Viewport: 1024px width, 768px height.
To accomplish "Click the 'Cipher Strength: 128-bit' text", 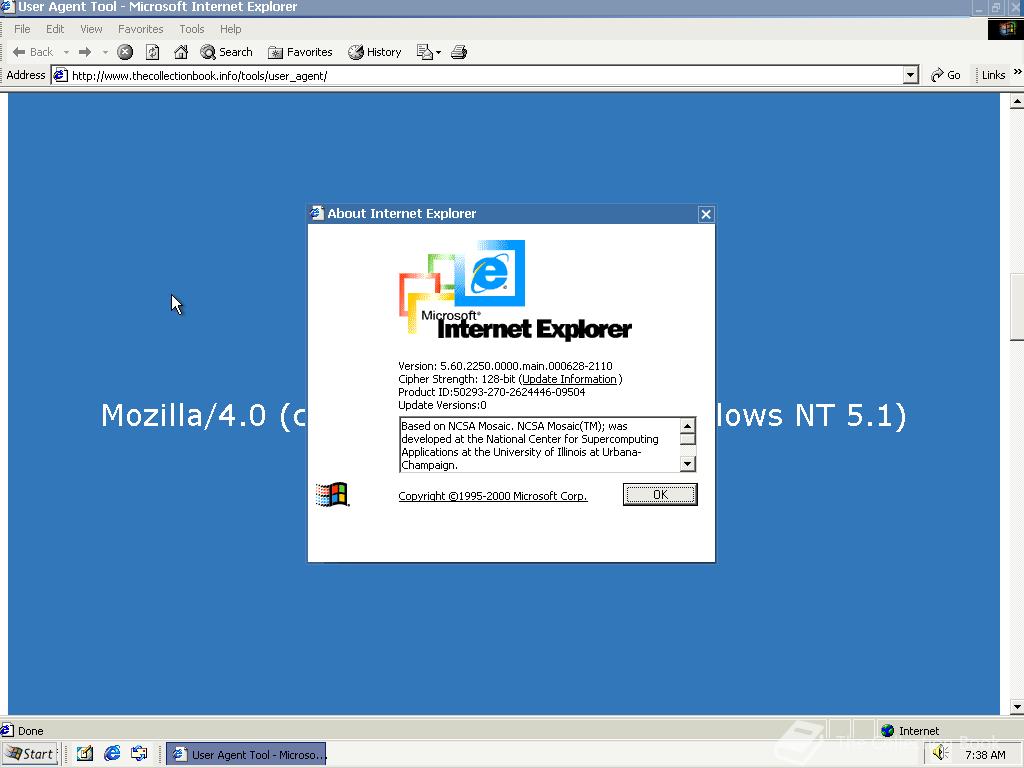I will pyautogui.click(x=456, y=379).
